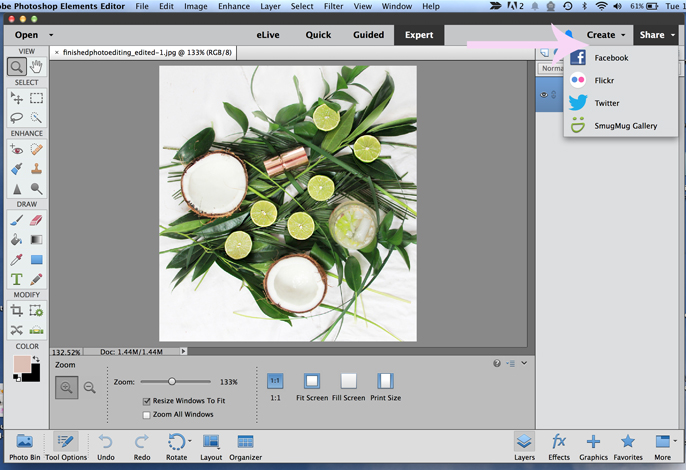Switch to the Guided tab
Image resolution: width=686 pixels, height=470 pixels.
click(x=368, y=35)
